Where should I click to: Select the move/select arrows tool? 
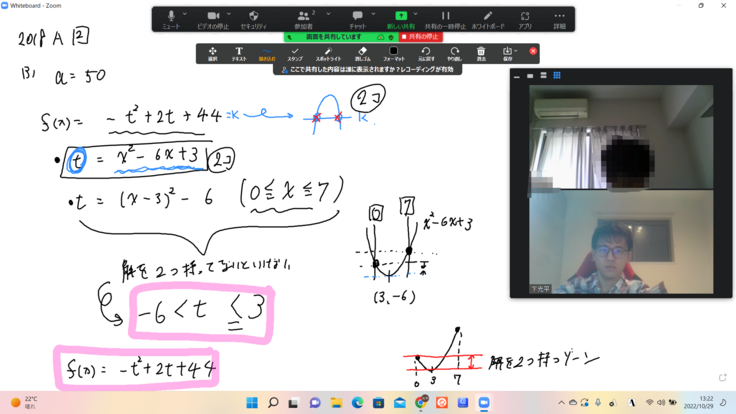212,53
